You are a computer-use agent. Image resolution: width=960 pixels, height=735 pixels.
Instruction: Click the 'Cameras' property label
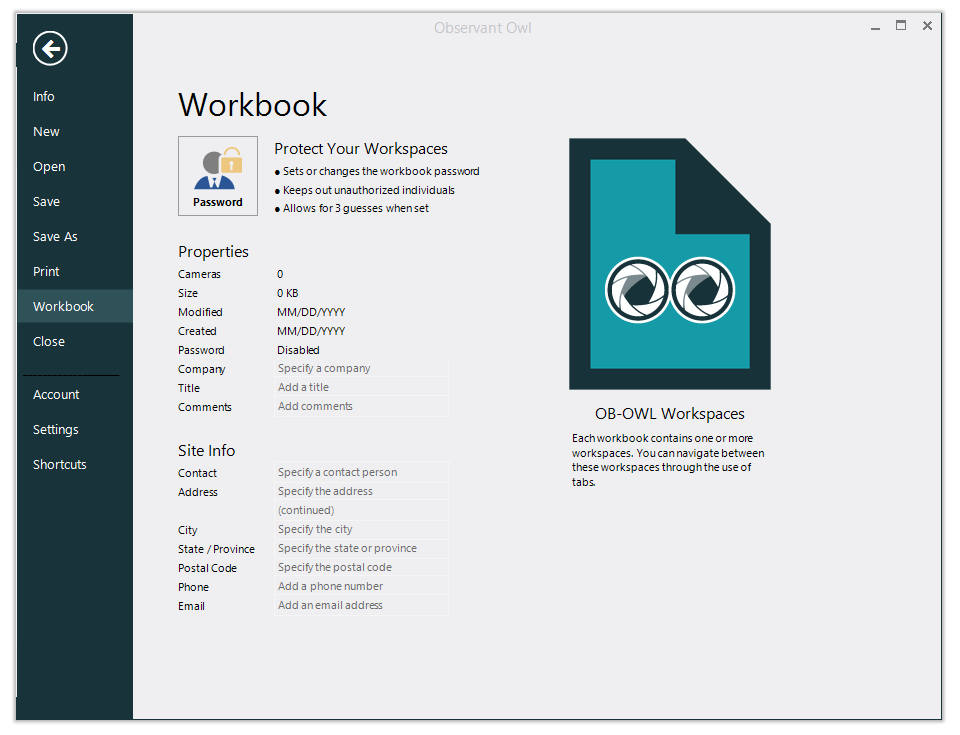200,274
